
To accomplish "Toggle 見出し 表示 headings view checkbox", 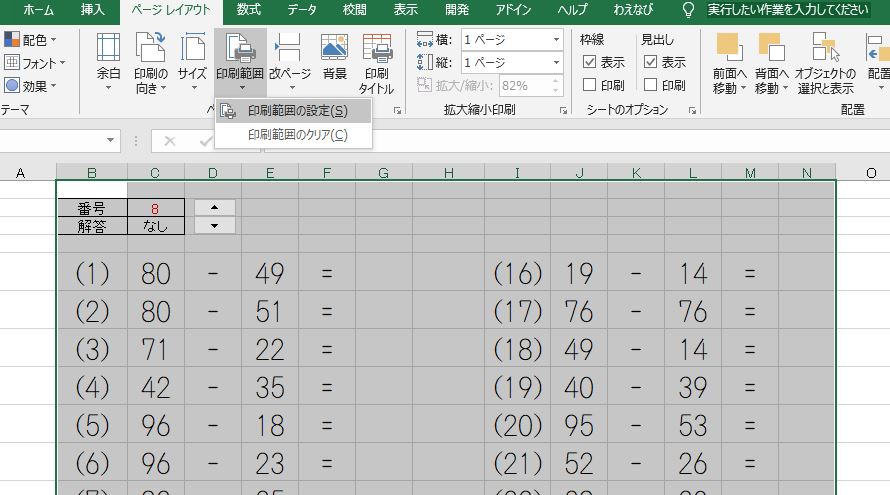I will point(650,62).
